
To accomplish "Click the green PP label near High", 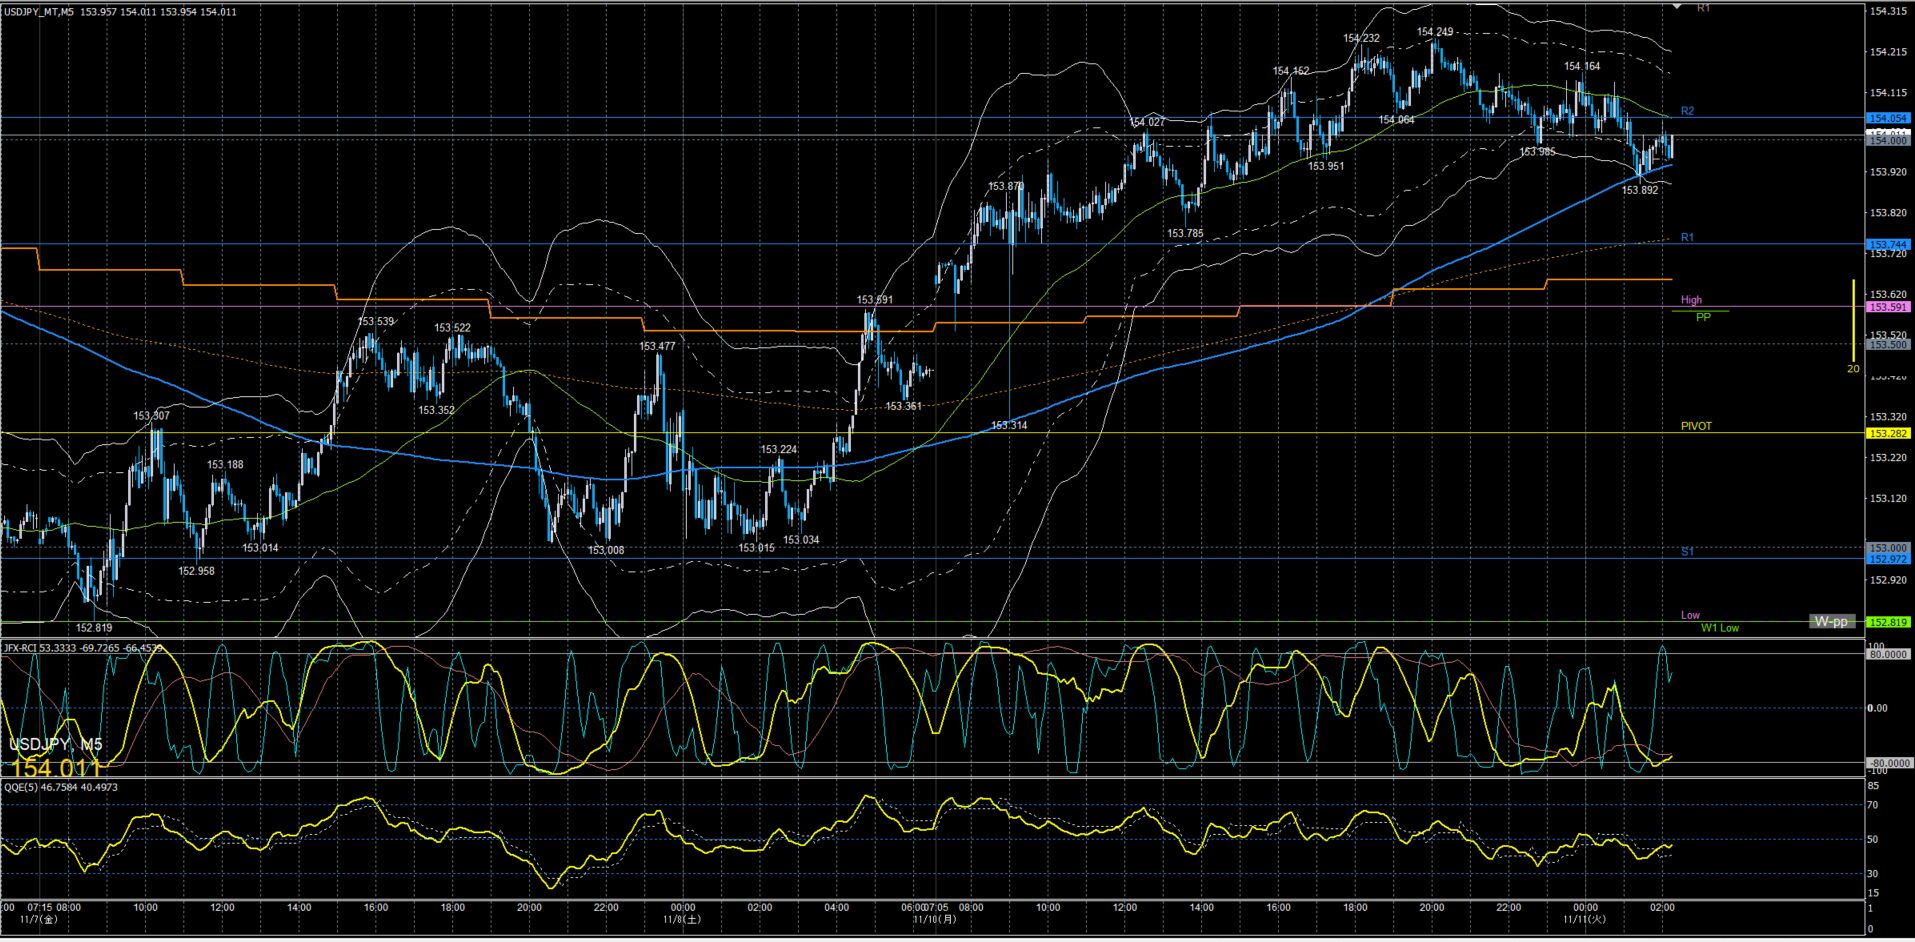I will coord(1703,317).
